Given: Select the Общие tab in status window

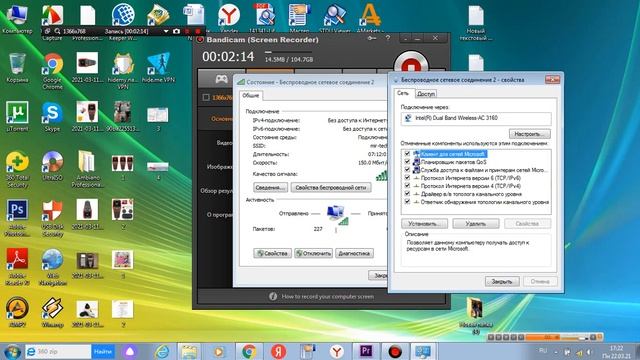Looking at the screenshot, I should pyautogui.click(x=251, y=96).
